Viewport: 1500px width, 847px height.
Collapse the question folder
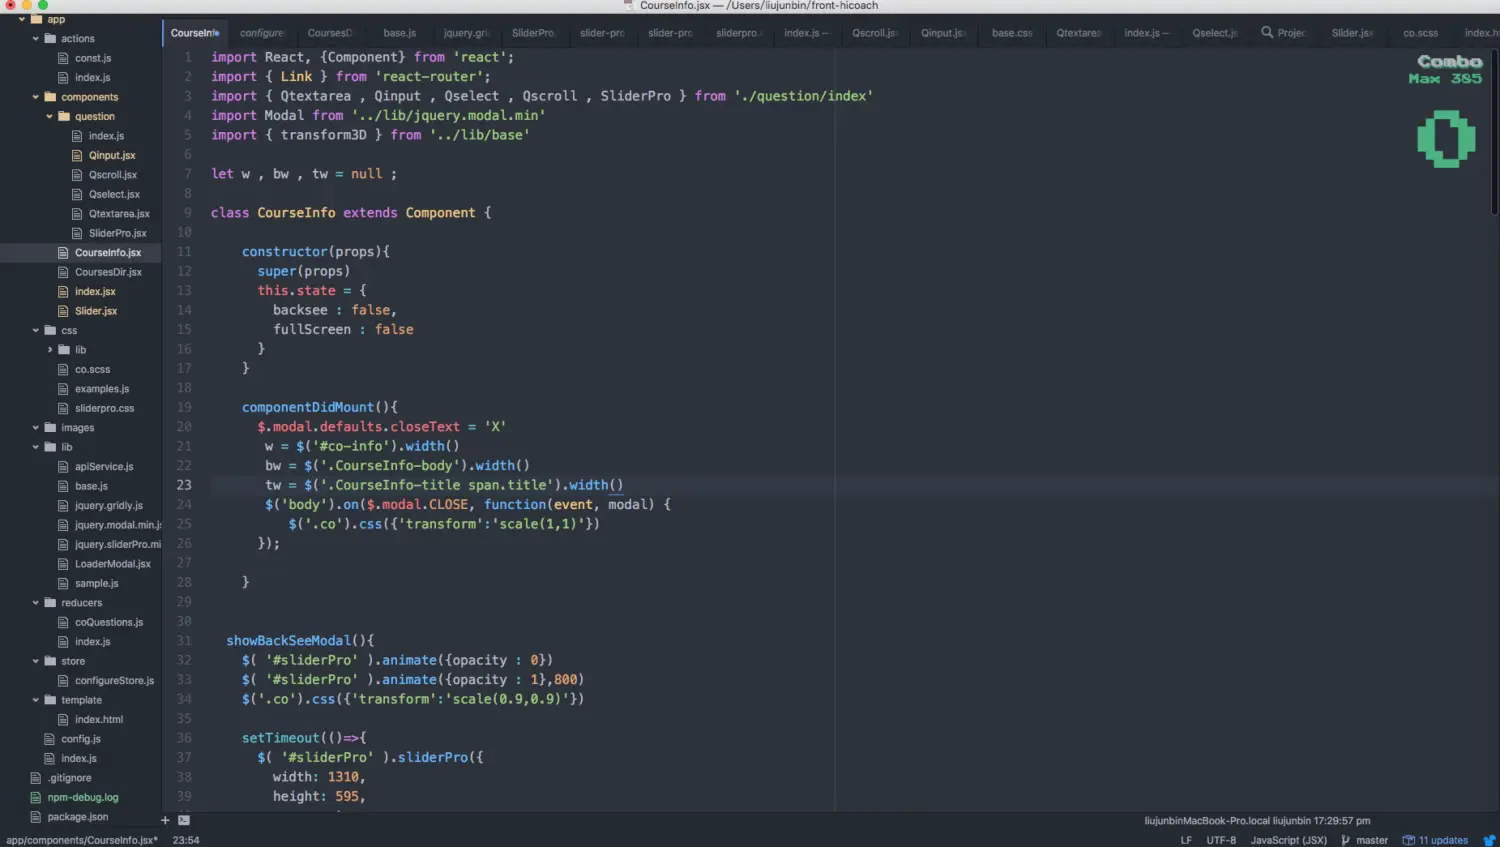point(50,116)
